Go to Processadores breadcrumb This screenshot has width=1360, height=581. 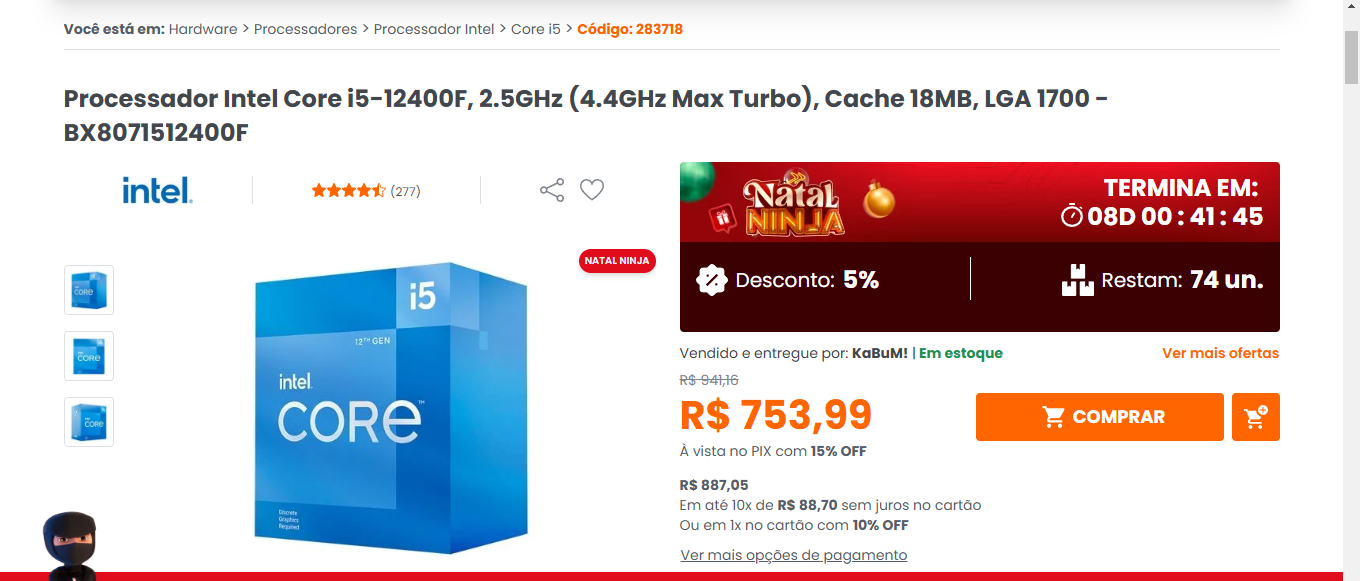[305, 29]
